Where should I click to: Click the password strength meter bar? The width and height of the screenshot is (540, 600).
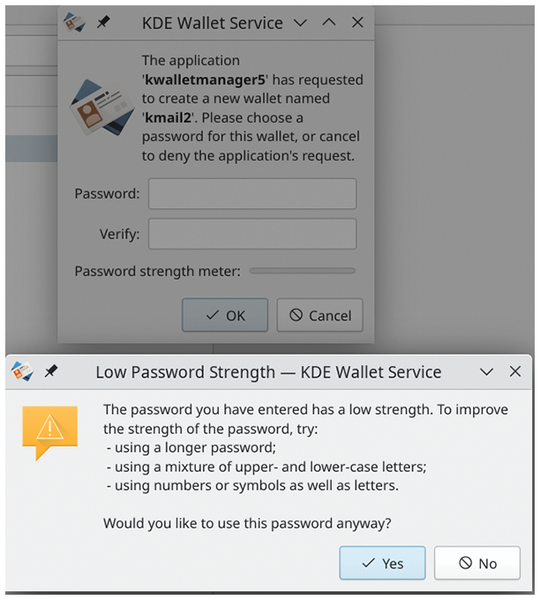302,271
